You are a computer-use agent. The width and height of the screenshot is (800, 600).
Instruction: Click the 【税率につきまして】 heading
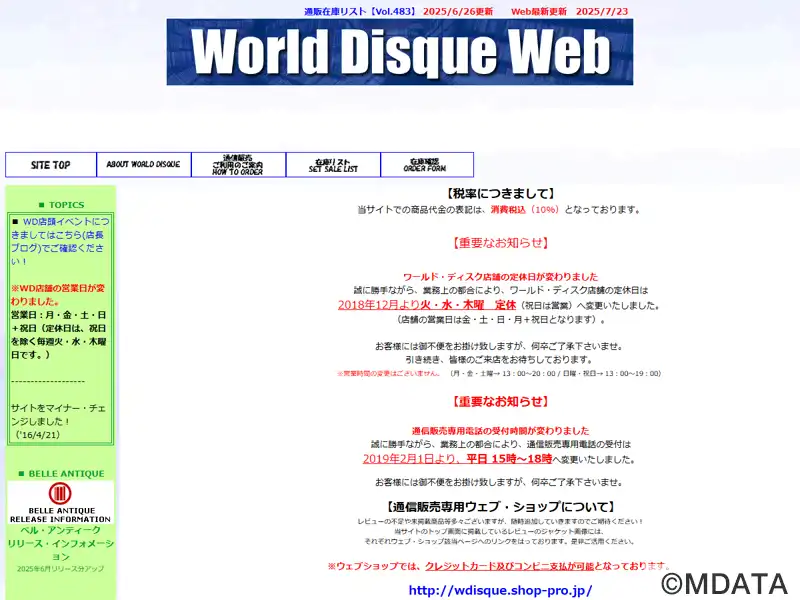500,193
